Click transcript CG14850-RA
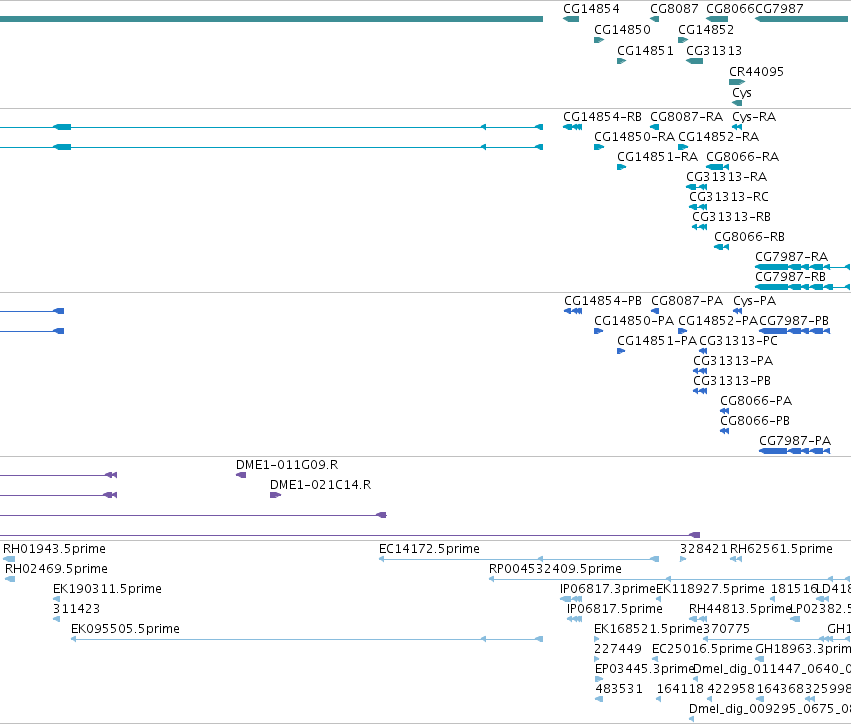Viewport: 851px width, 724px height. click(x=634, y=137)
